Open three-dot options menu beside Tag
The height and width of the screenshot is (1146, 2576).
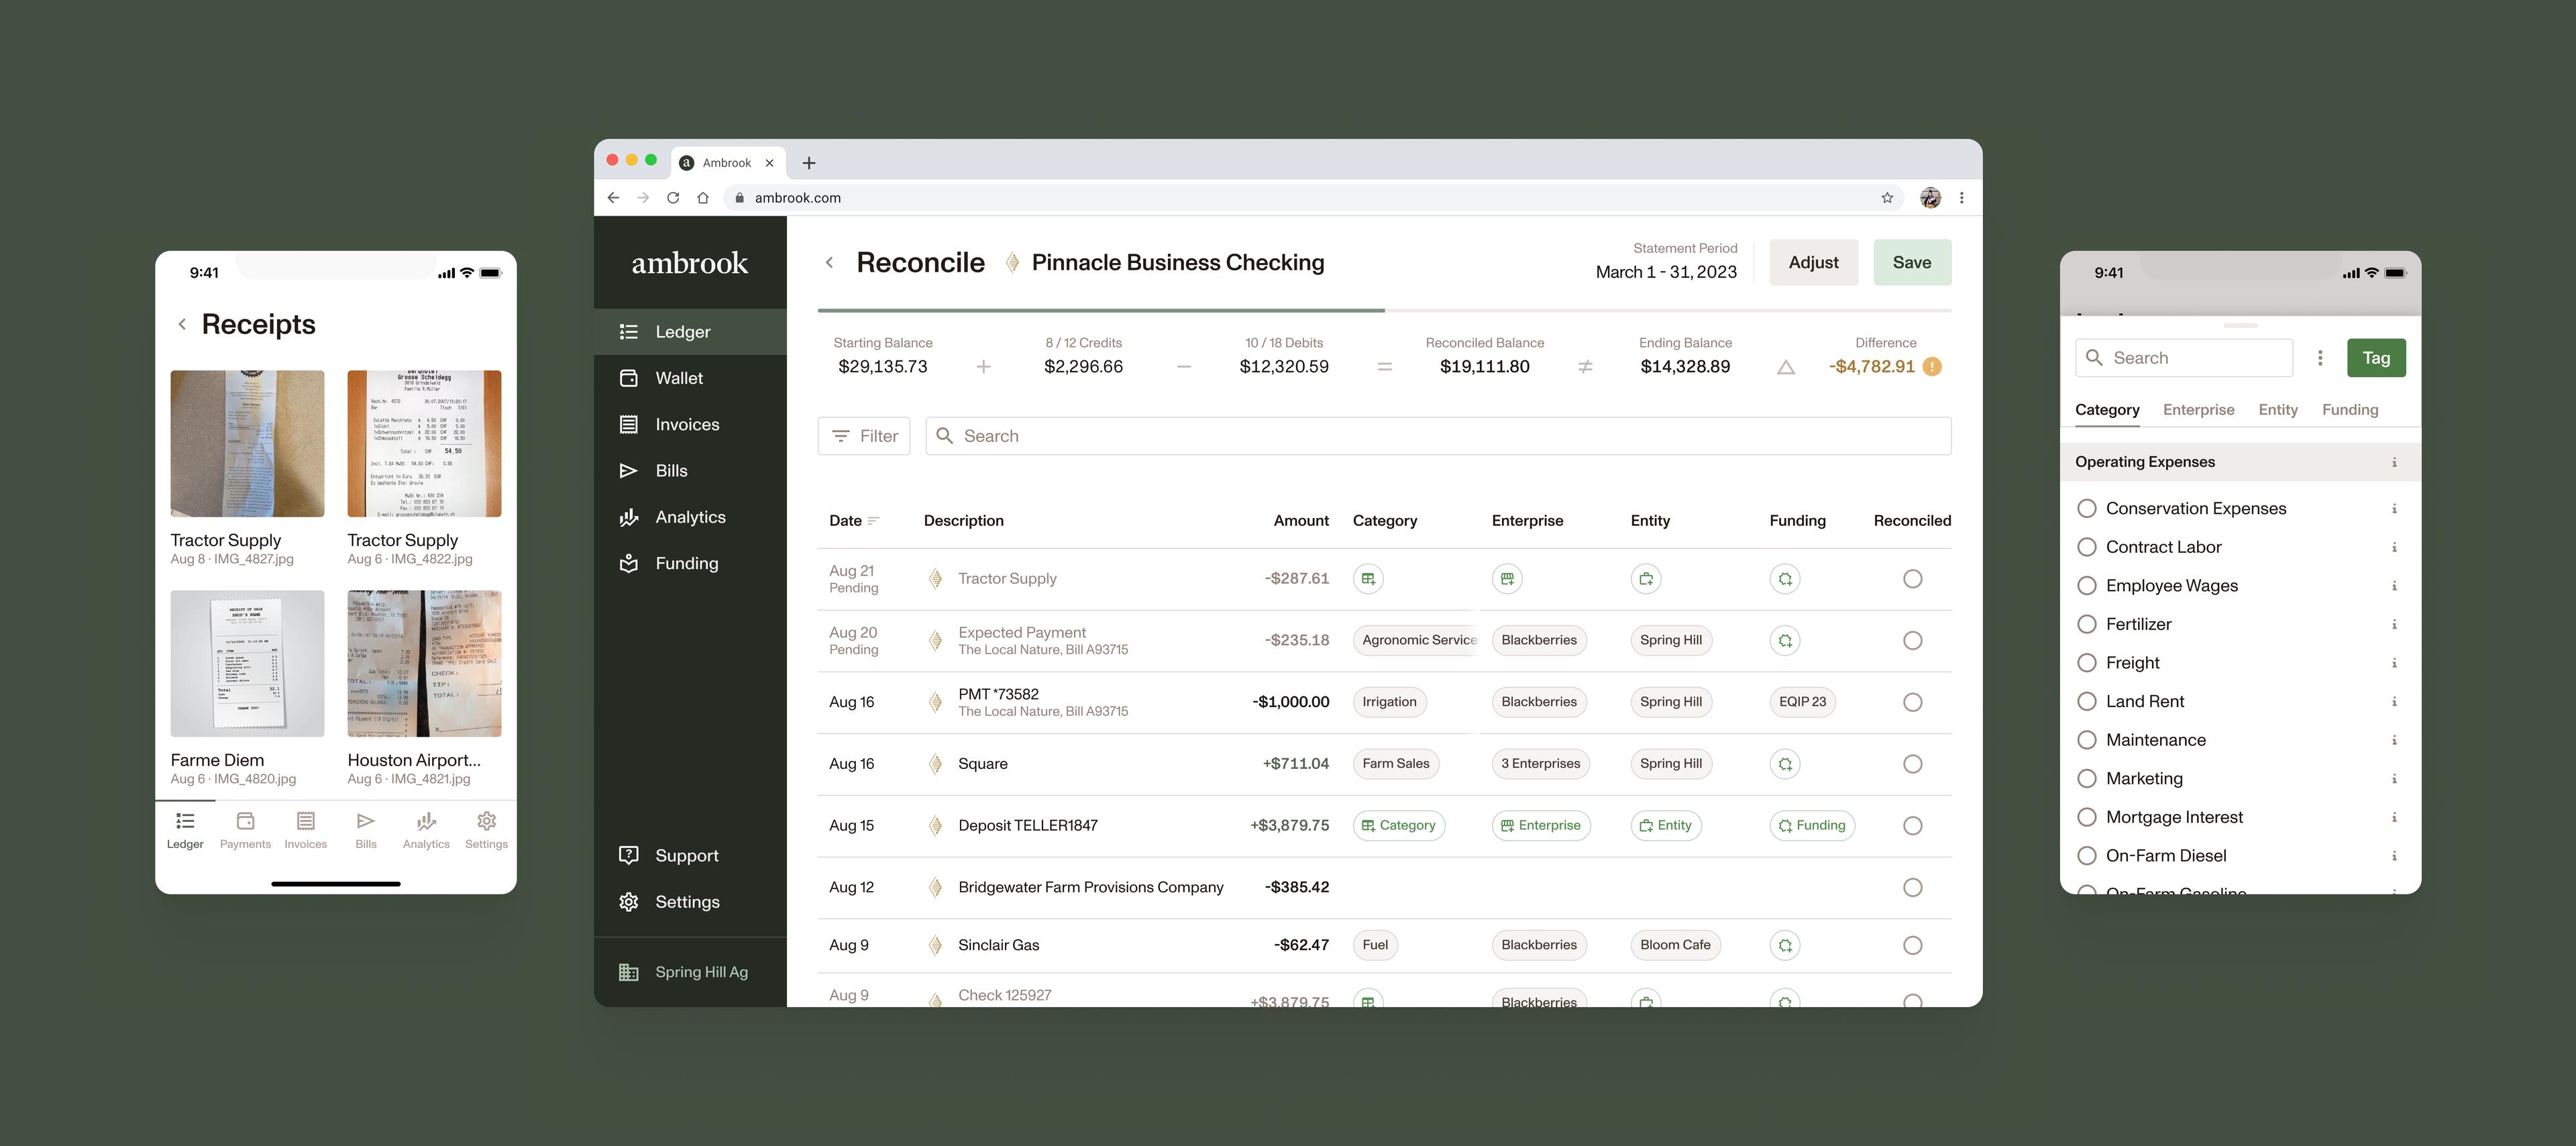point(2320,358)
